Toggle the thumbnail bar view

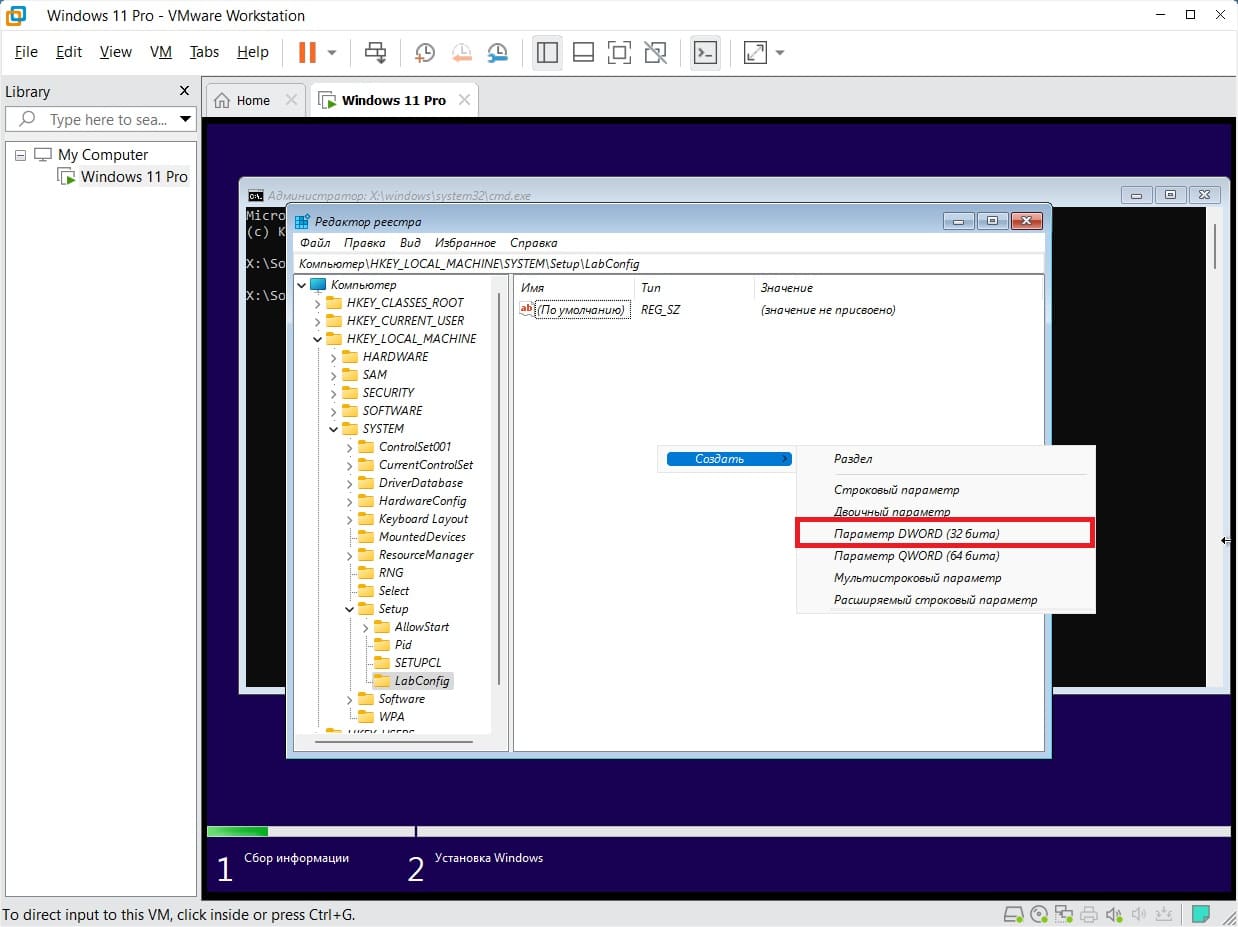click(584, 52)
